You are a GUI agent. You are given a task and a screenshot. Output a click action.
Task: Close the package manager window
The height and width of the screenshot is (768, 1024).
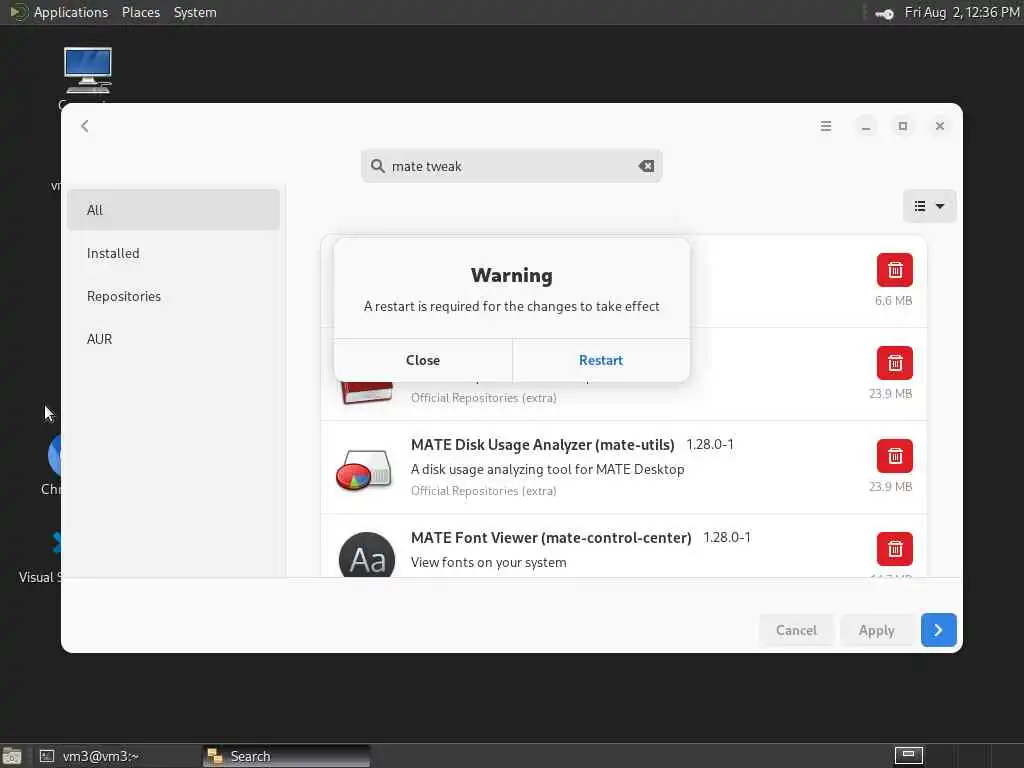(940, 126)
